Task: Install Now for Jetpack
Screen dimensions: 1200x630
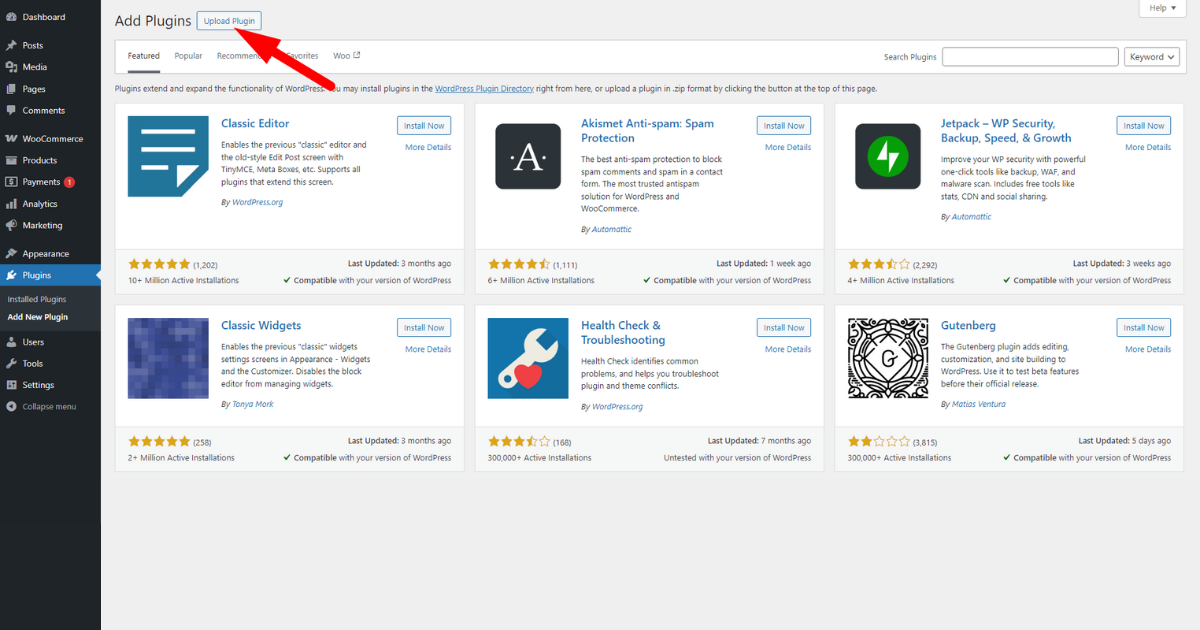Action: coord(1144,126)
